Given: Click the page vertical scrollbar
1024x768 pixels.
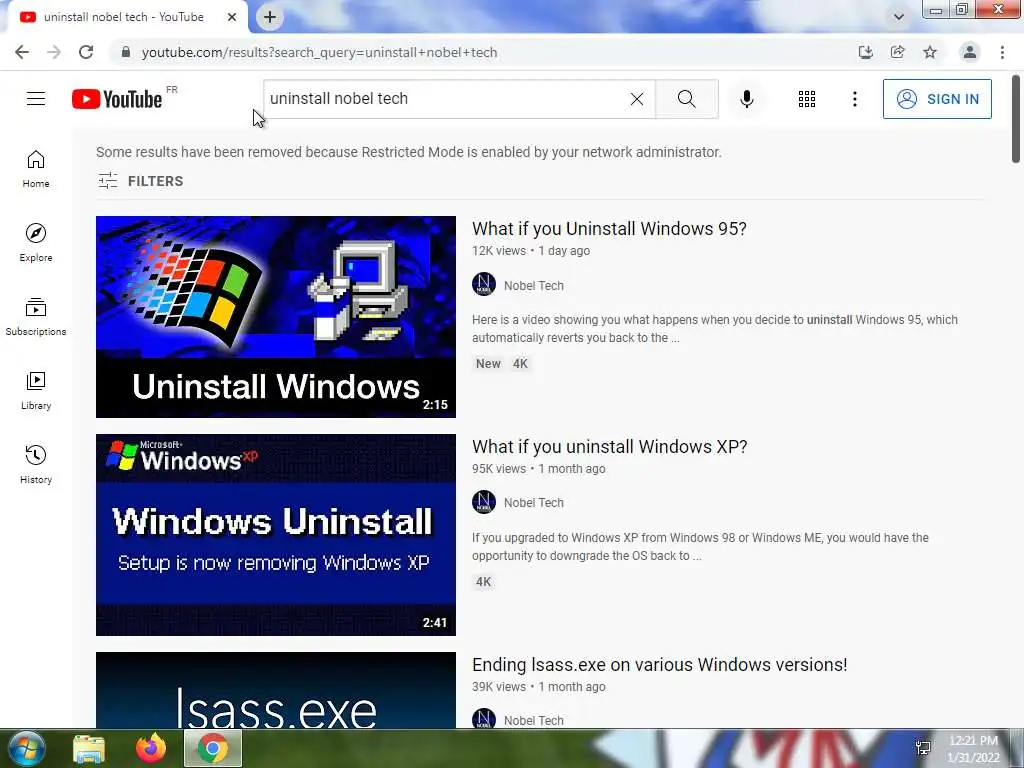Looking at the screenshot, I should [x=1016, y=120].
